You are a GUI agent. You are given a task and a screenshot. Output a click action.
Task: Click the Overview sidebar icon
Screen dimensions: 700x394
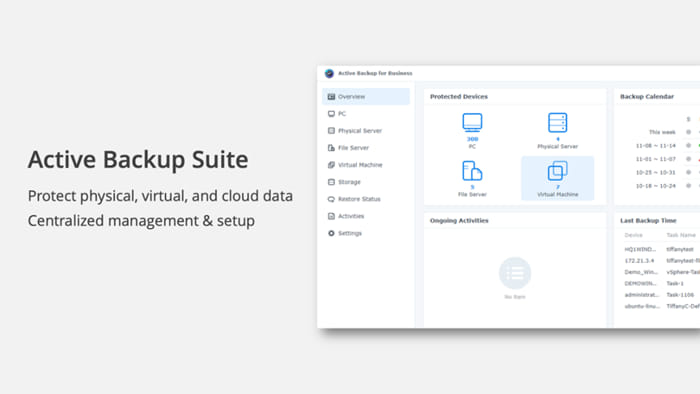(x=331, y=96)
